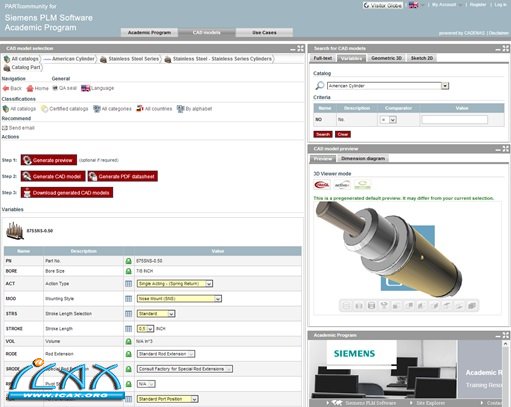Open the Log in link
Image resolution: width=511 pixels, height=407 pixels.
[x=500, y=5]
